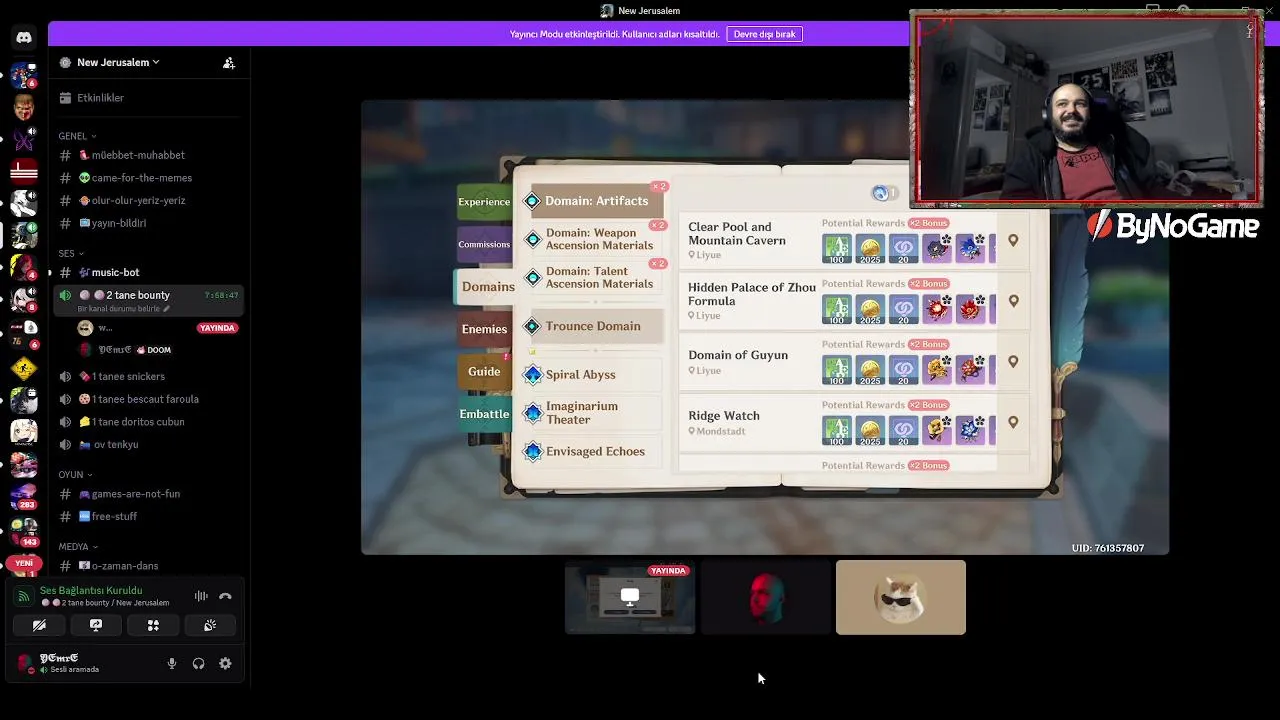Image resolution: width=1280 pixels, height=720 pixels.
Task: Click Mora reward in Domain of Guyun row
Action: coord(870,370)
